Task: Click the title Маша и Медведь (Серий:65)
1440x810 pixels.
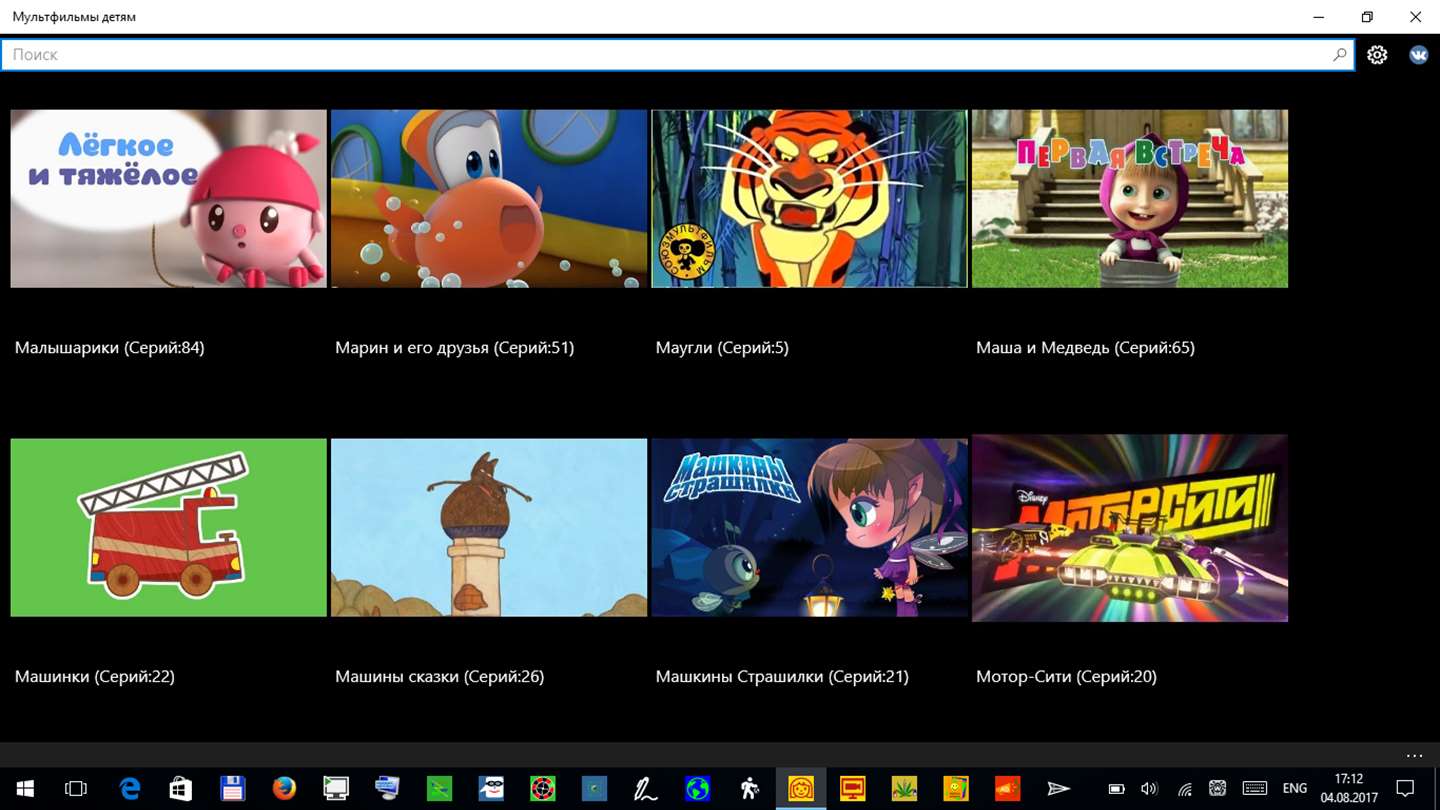Action: 1085,348
